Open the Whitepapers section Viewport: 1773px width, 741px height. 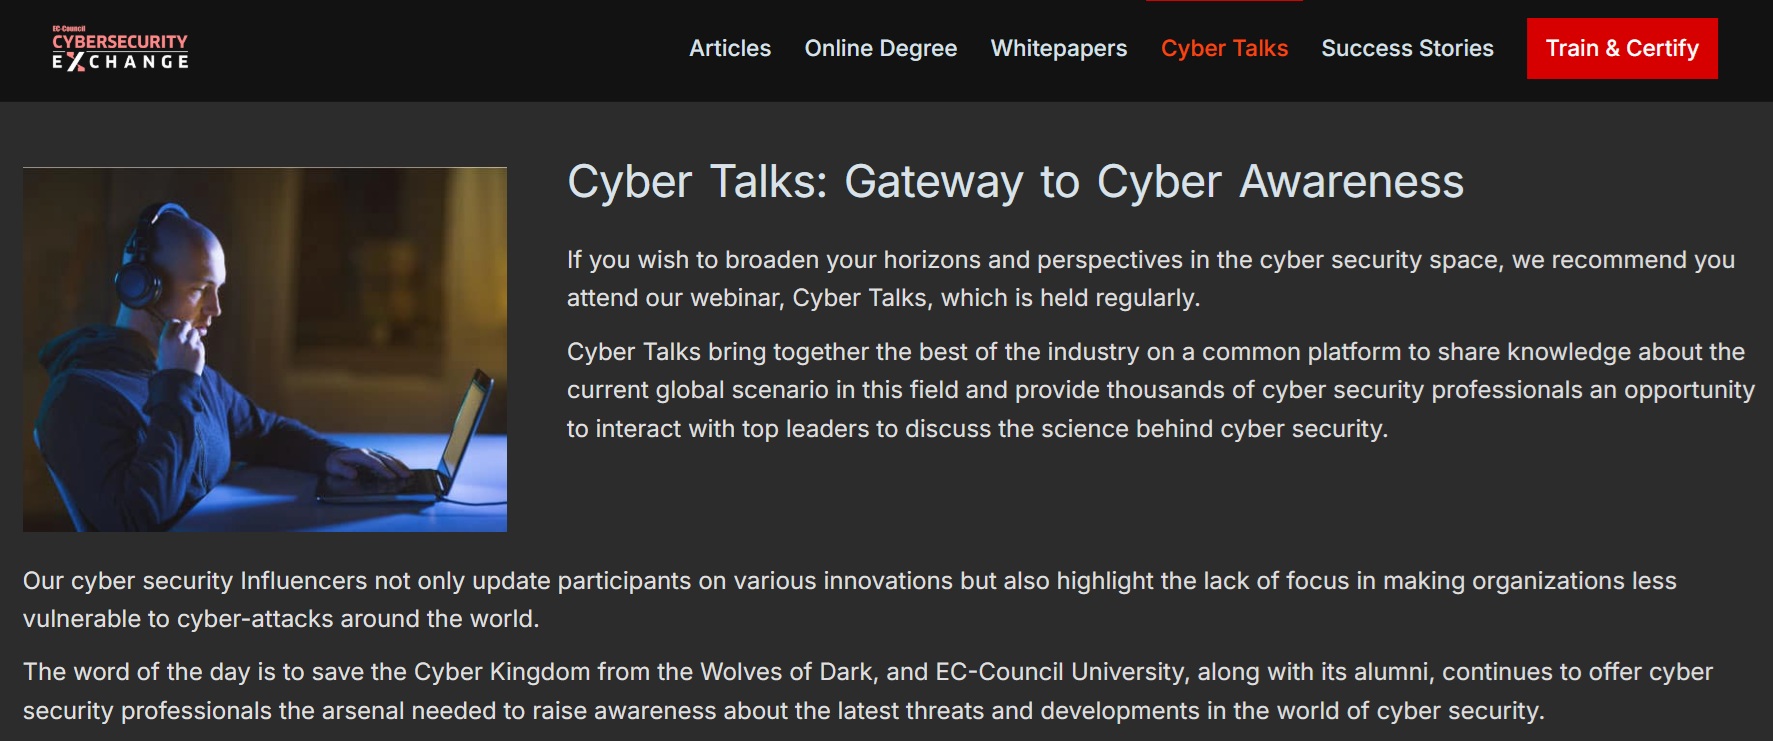(1058, 48)
